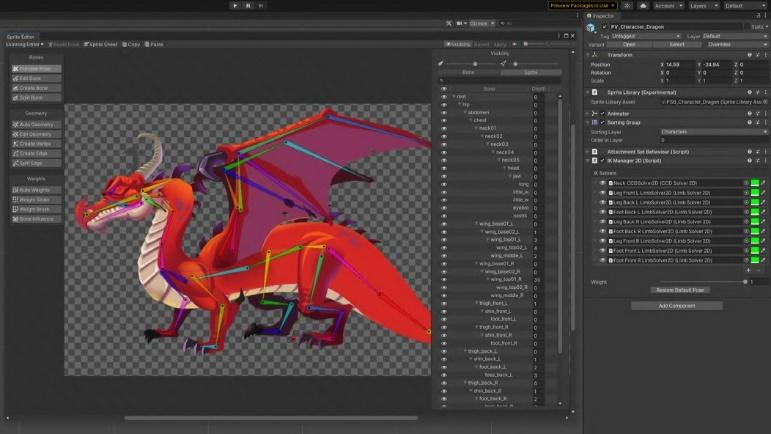Click the Pause button in the top toolbar

click(248, 5)
